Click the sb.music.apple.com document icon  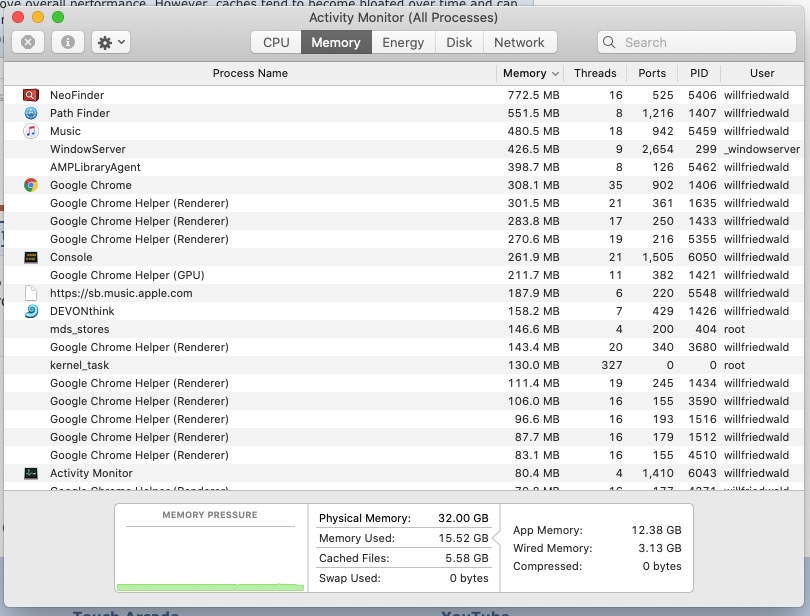pyautogui.click(x=31, y=293)
